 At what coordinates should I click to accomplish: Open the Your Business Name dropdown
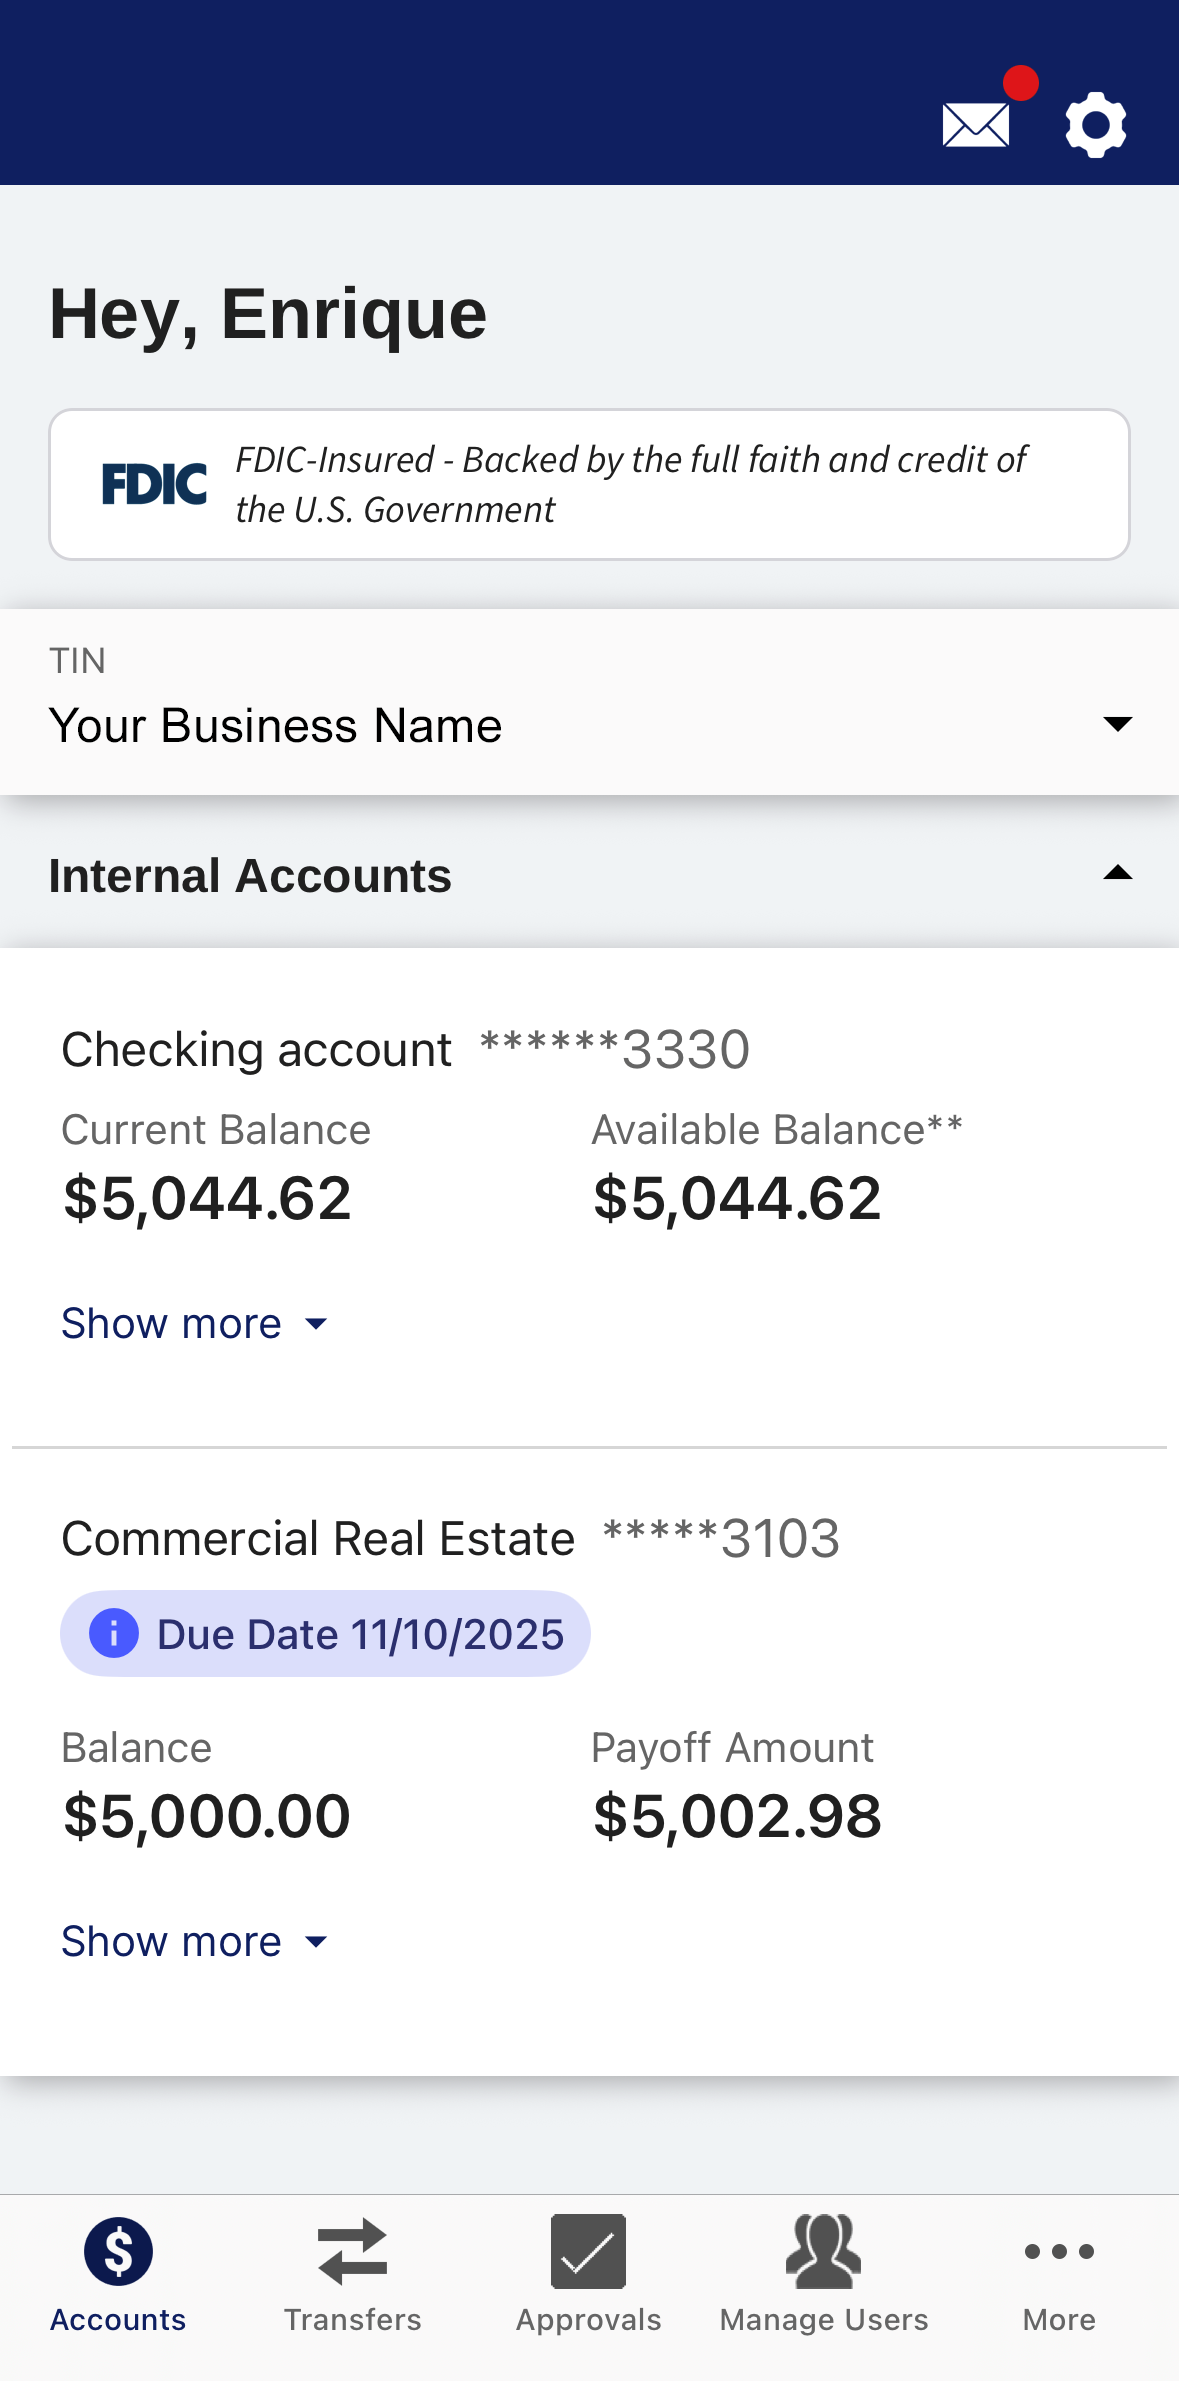1117,724
